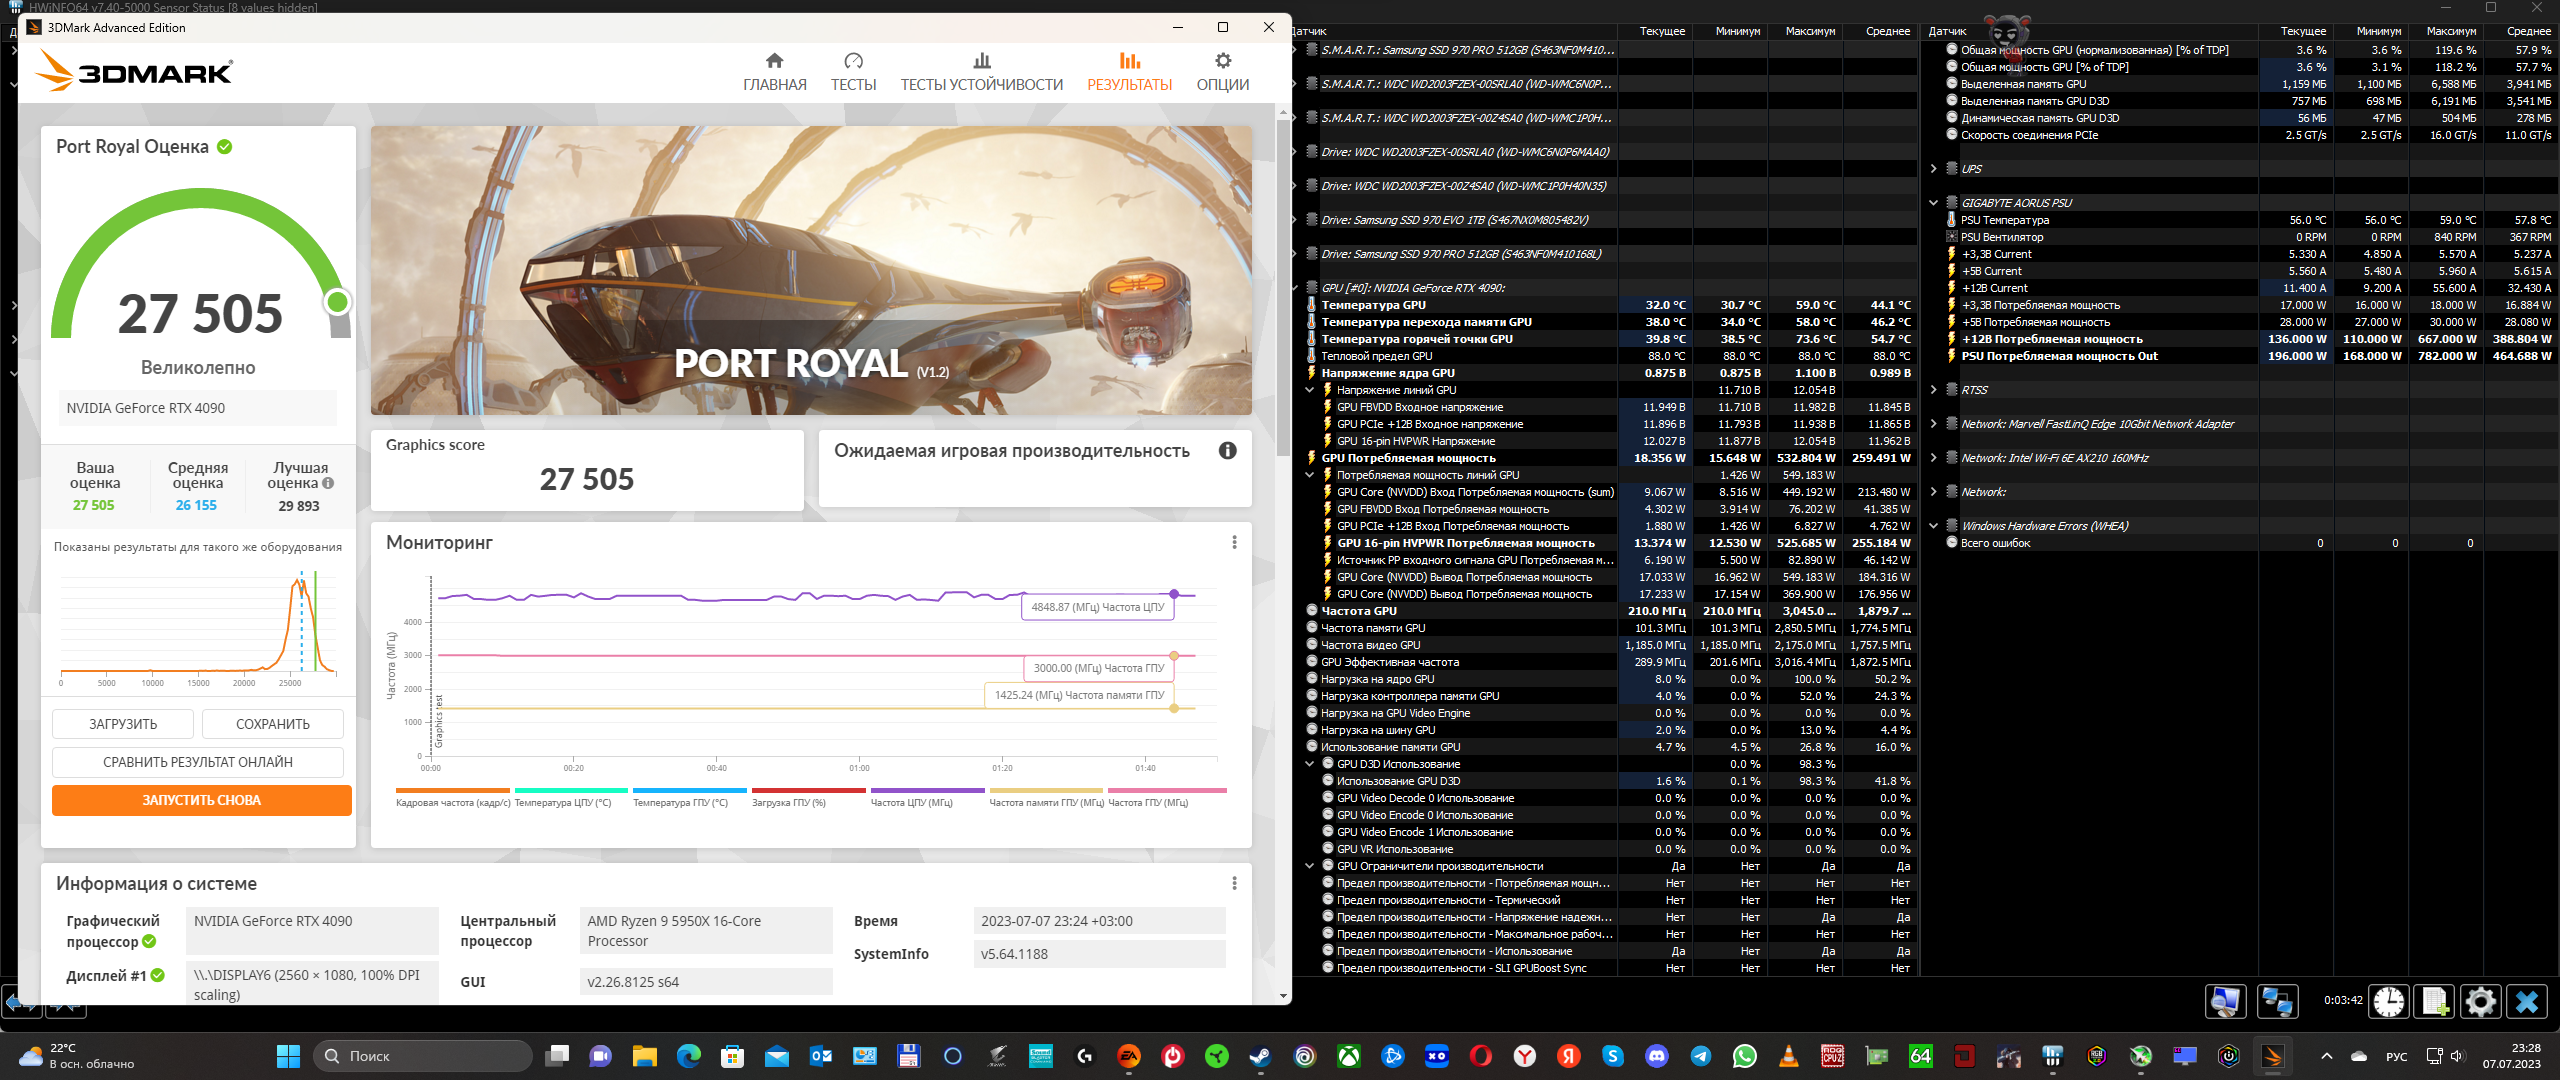2560x1080 pixels.
Task: Click the HWiNFO reset clock icon
Action: 2389,1001
